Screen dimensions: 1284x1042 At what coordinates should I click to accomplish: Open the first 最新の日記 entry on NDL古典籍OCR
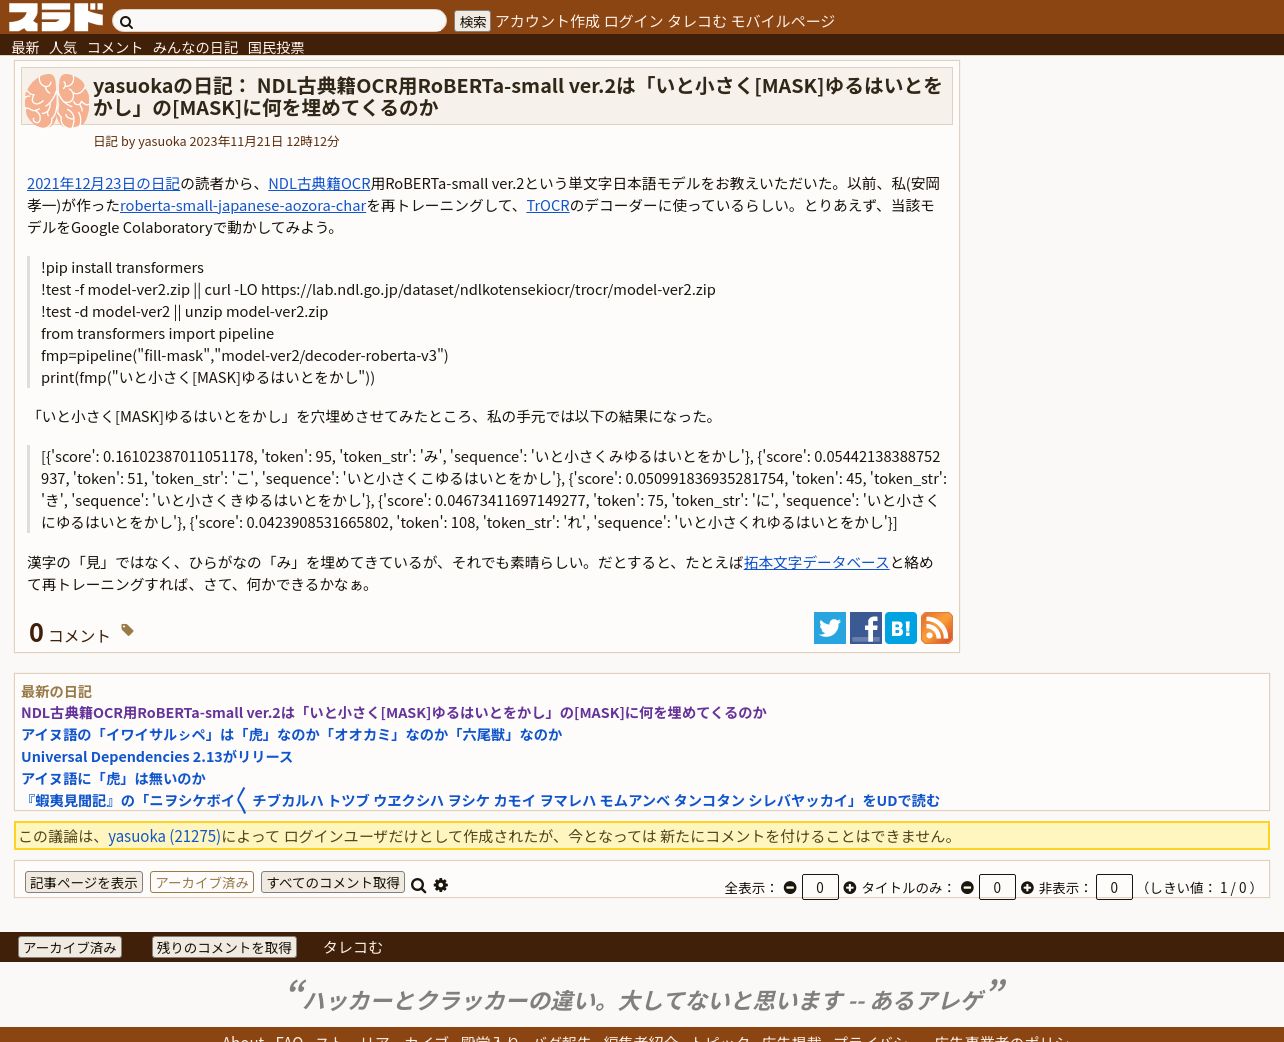point(394,712)
